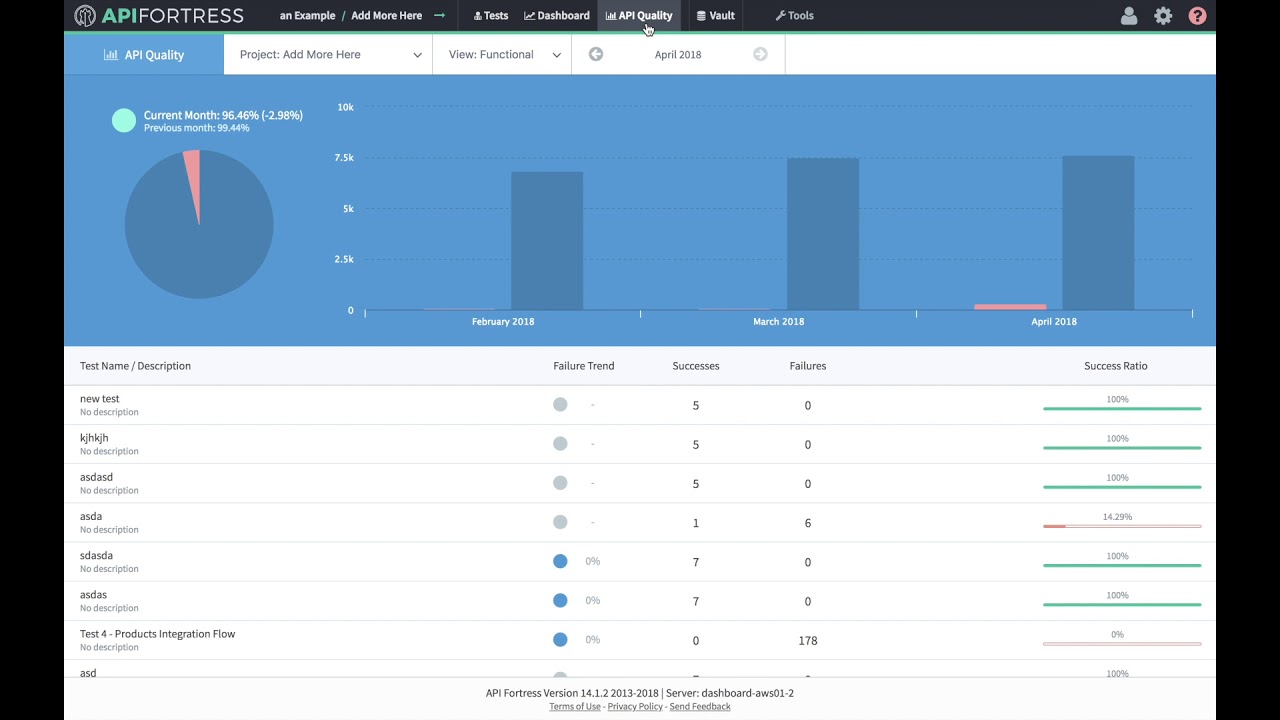
Task: Click success ratio bar for new test
Action: click(1122, 408)
